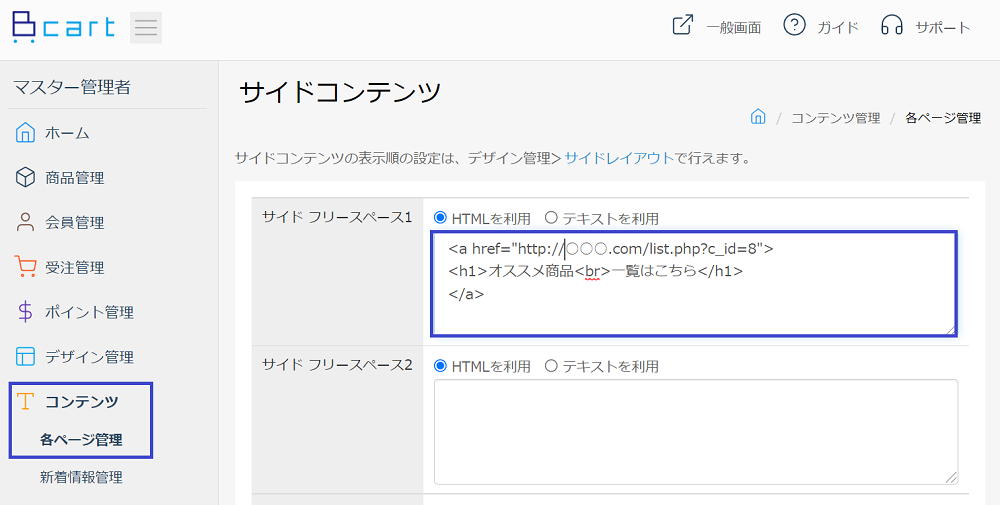This screenshot has width=1000, height=505.
Task: Toggle the hamburger menu button
Action: 146,28
